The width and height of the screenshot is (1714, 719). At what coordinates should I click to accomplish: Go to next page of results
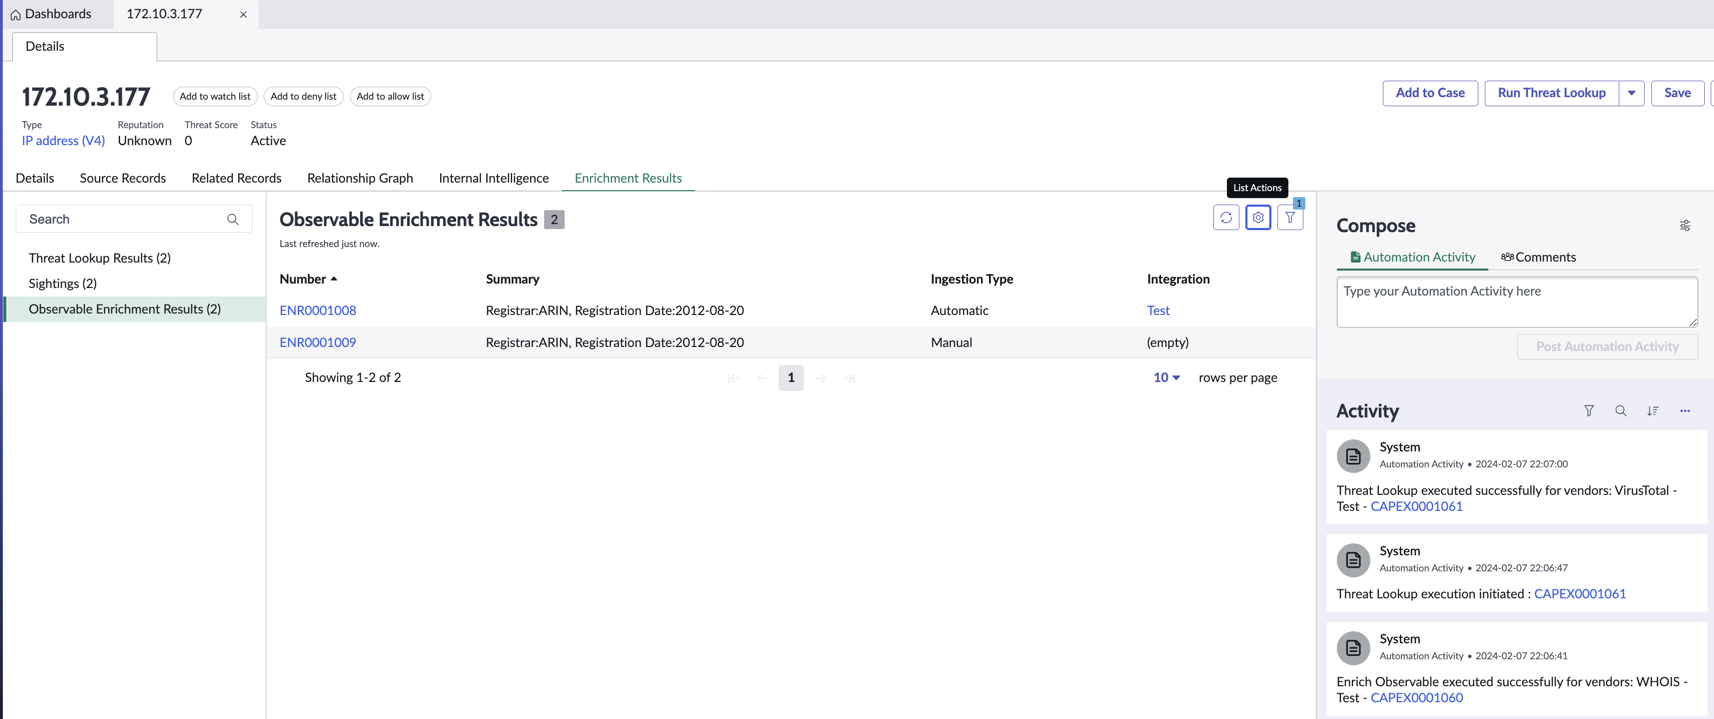820,378
